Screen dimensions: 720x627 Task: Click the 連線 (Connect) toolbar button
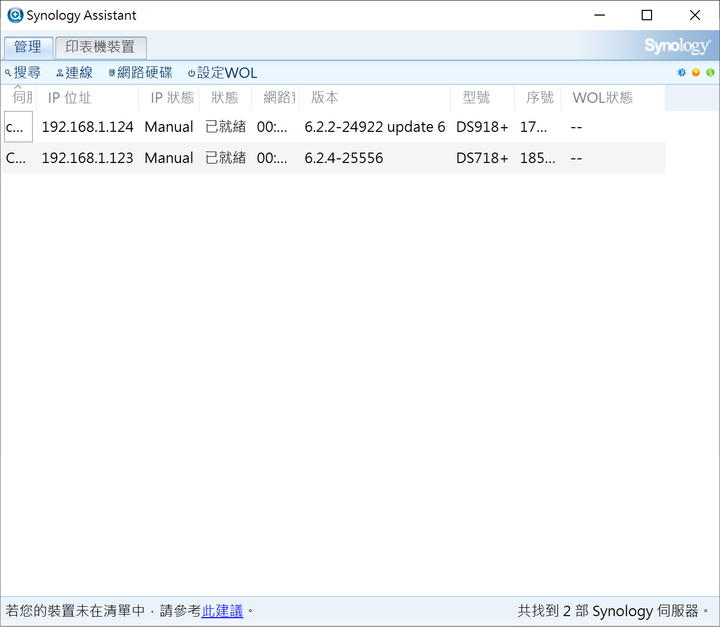[74, 73]
